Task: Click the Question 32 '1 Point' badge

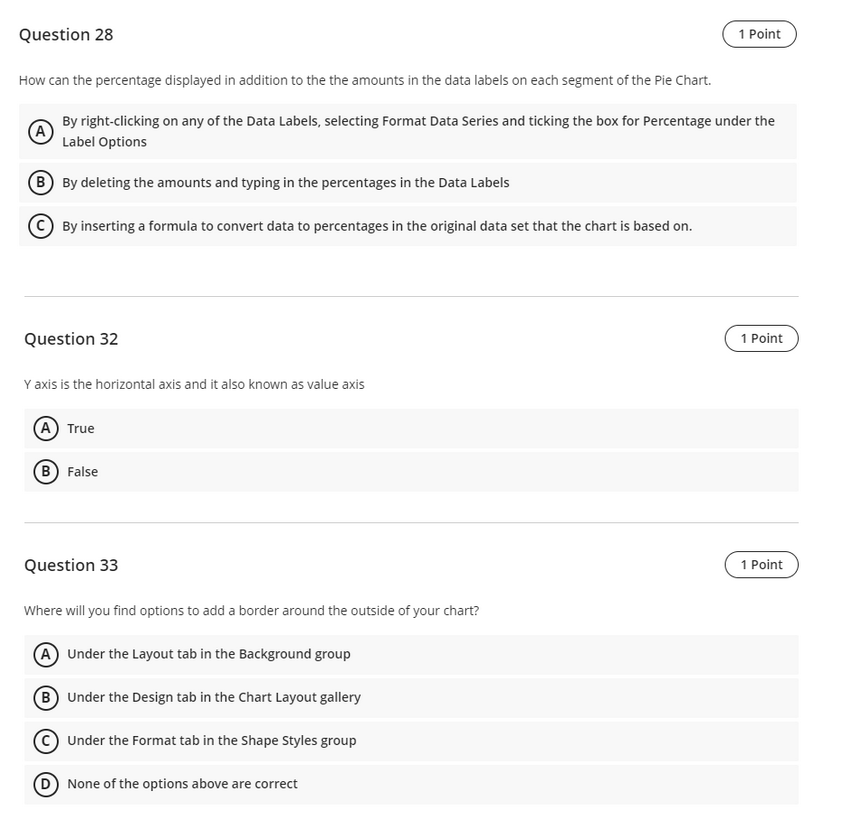Action: pyautogui.click(x=761, y=339)
